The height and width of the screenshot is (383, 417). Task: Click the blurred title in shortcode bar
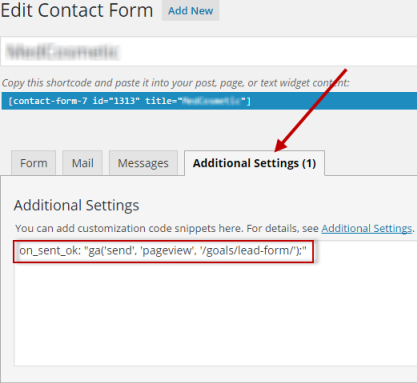pyautogui.click(x=212, y=101)
